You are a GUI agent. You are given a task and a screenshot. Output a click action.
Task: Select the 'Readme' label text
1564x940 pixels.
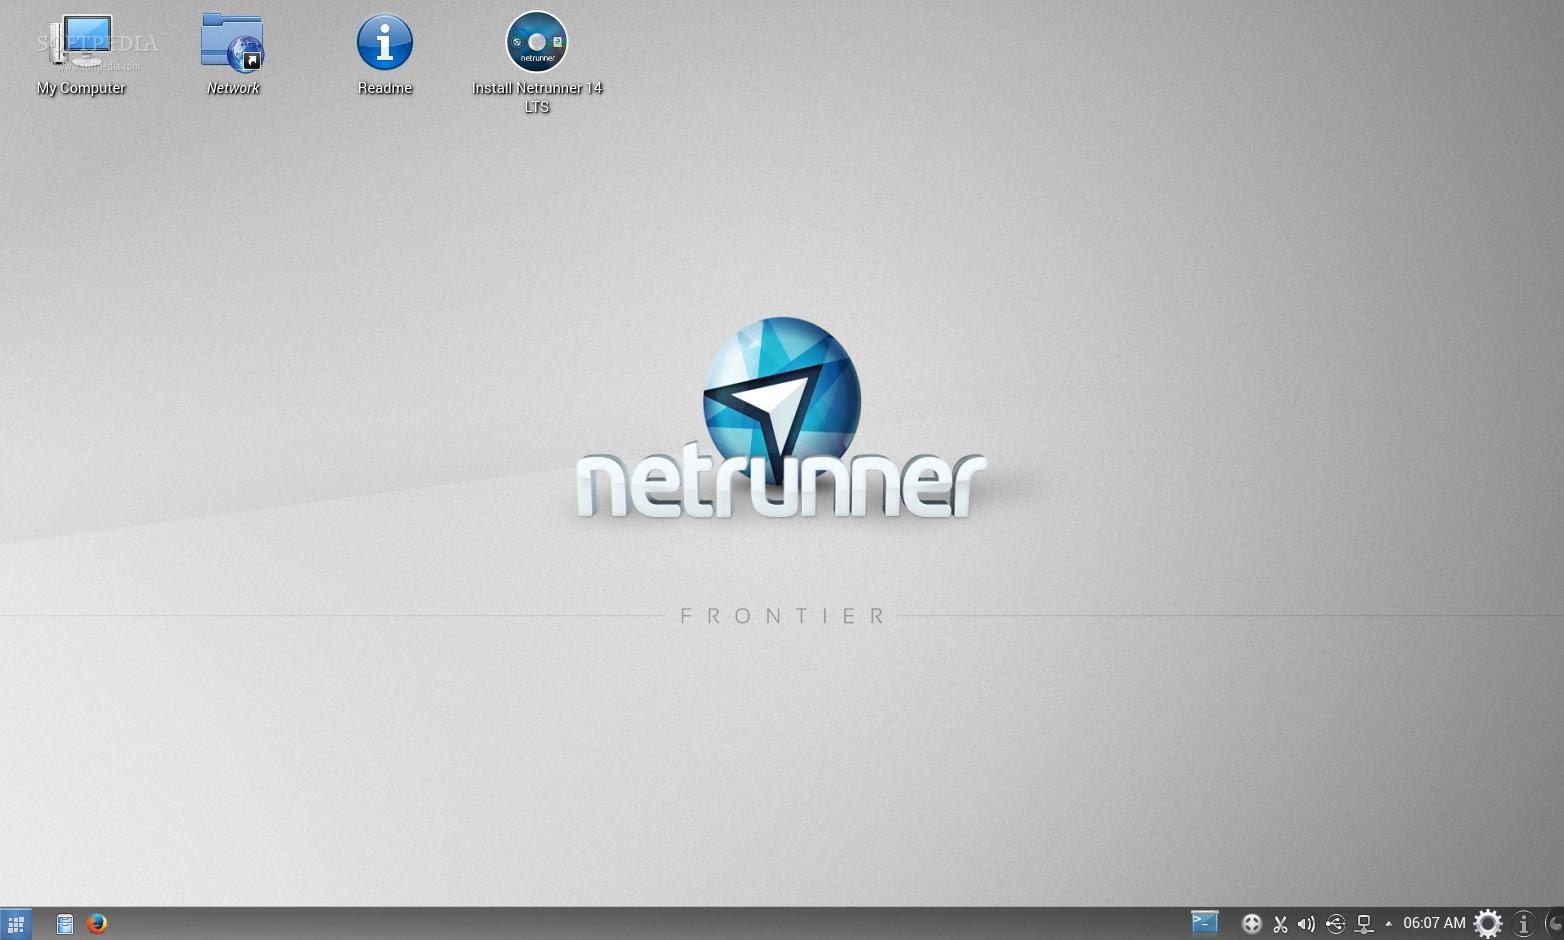(x=385, y=88)
